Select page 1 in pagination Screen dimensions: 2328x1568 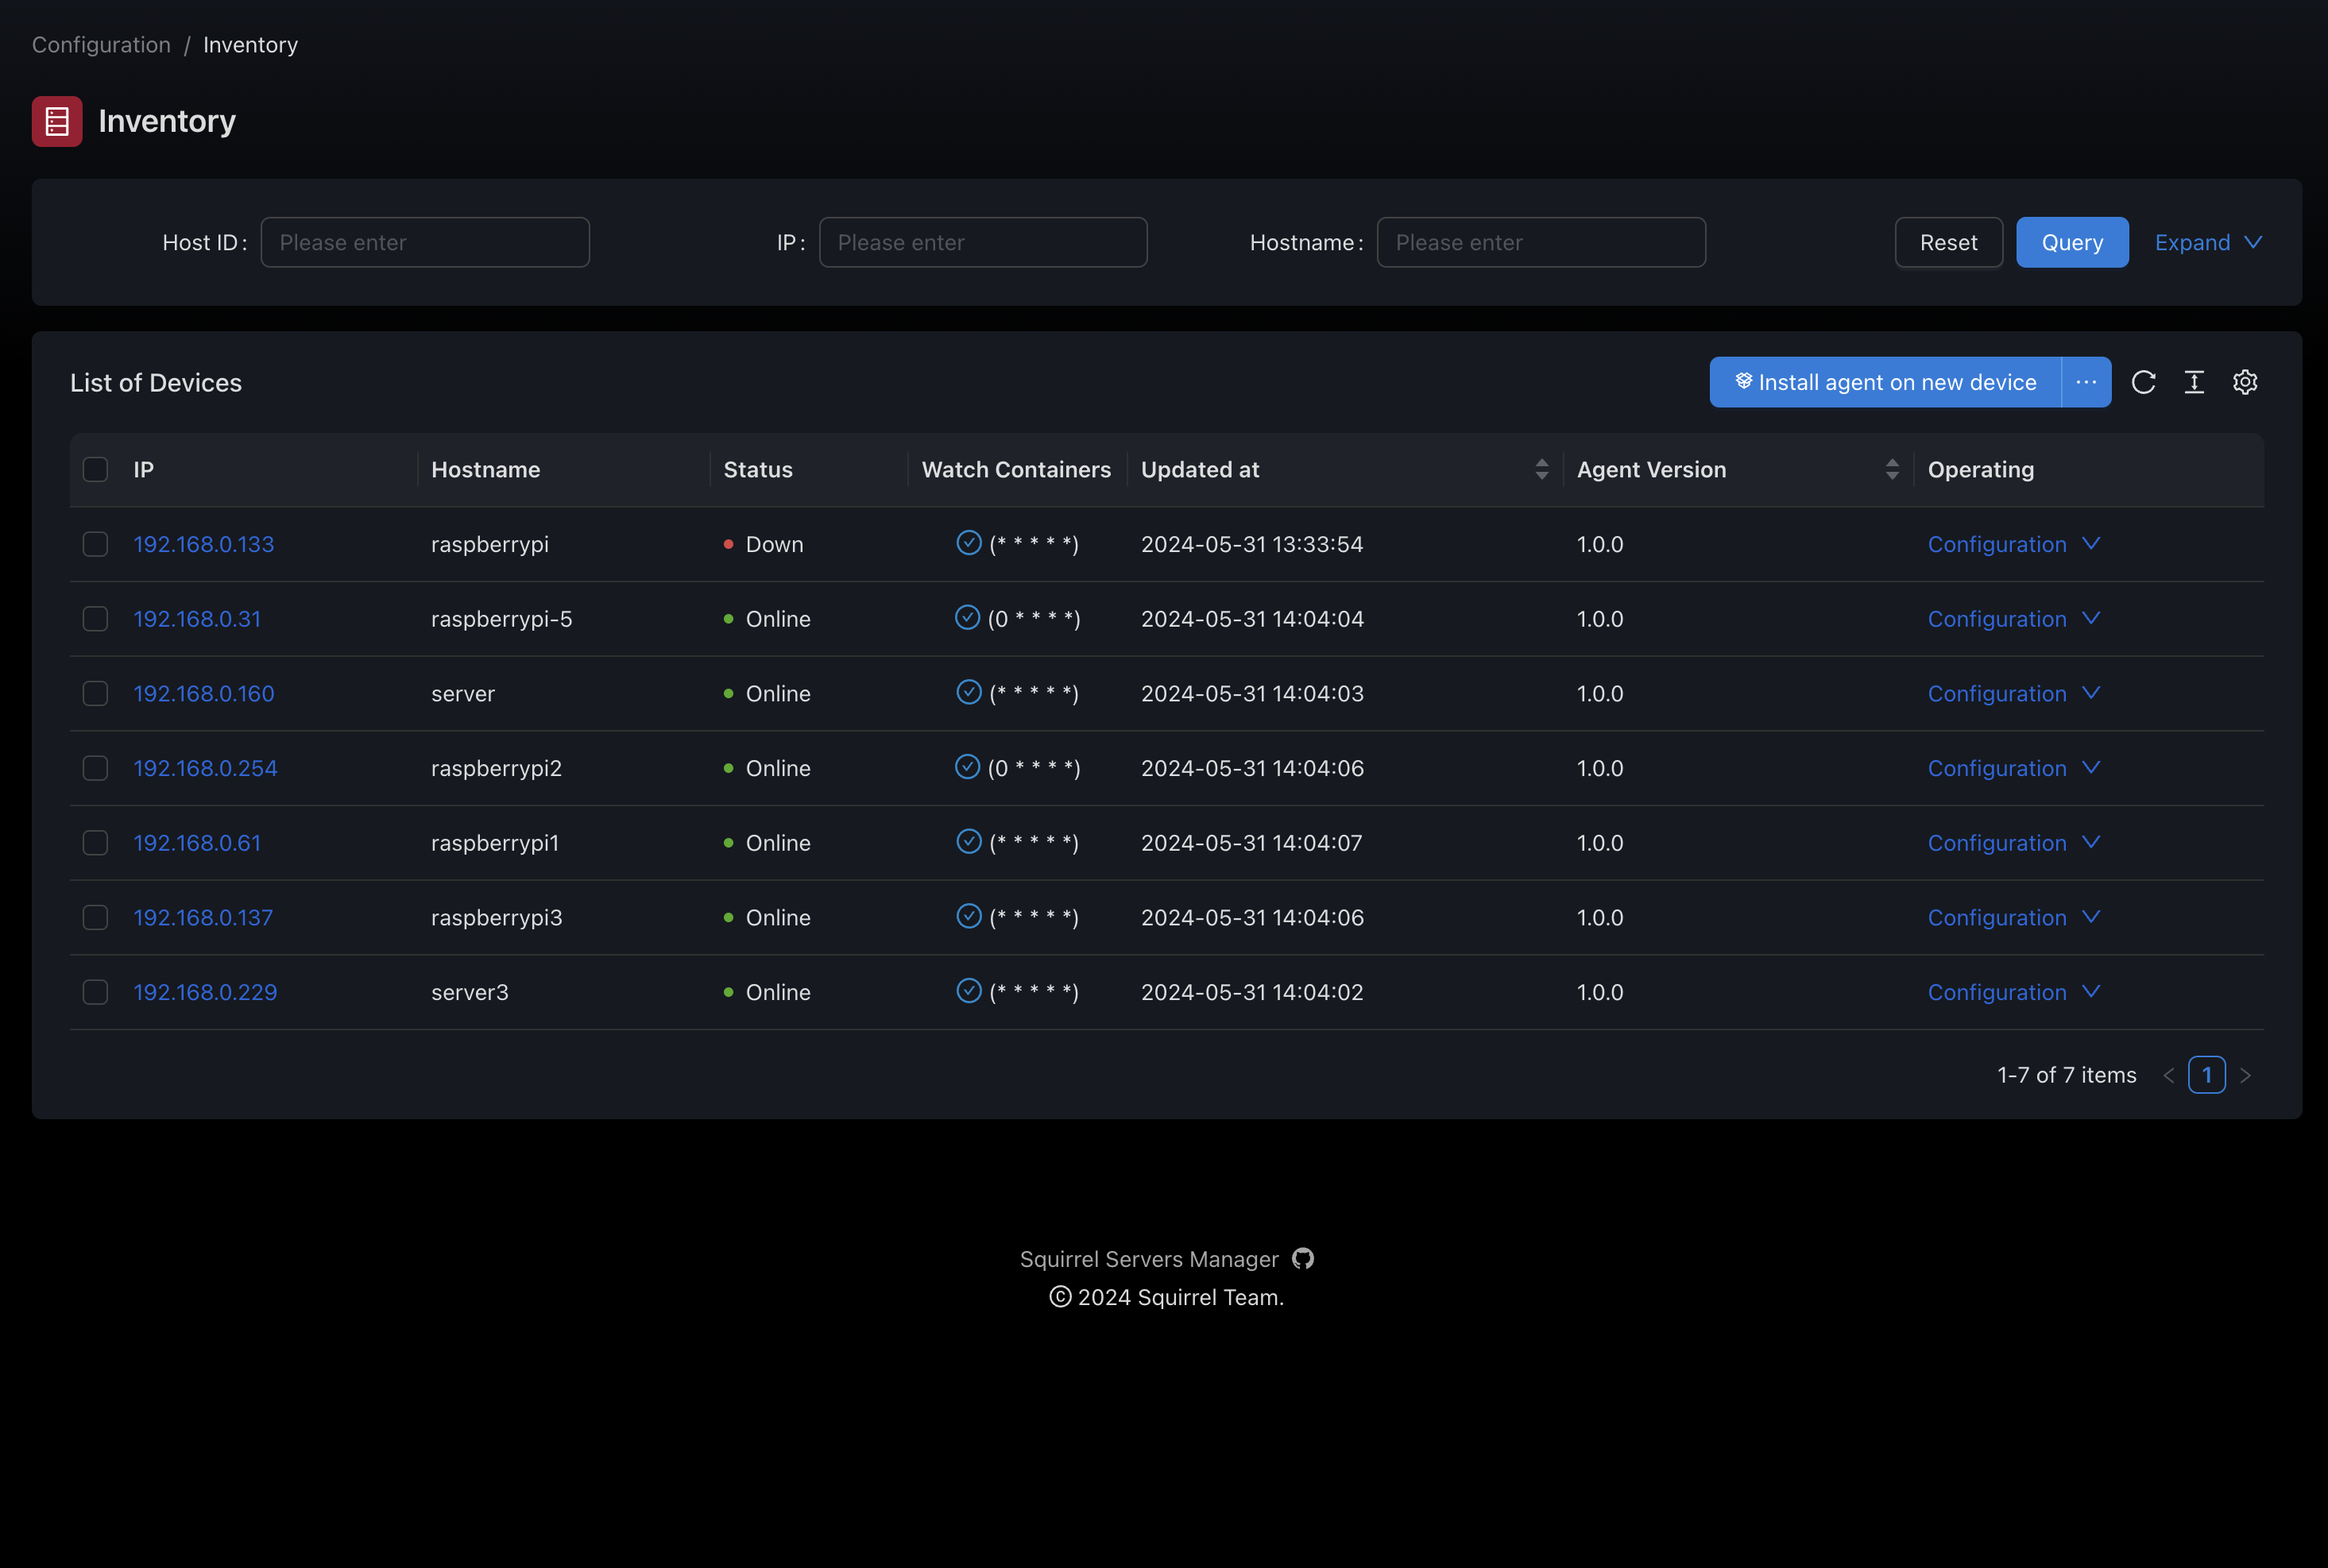coord(2206,1075)
